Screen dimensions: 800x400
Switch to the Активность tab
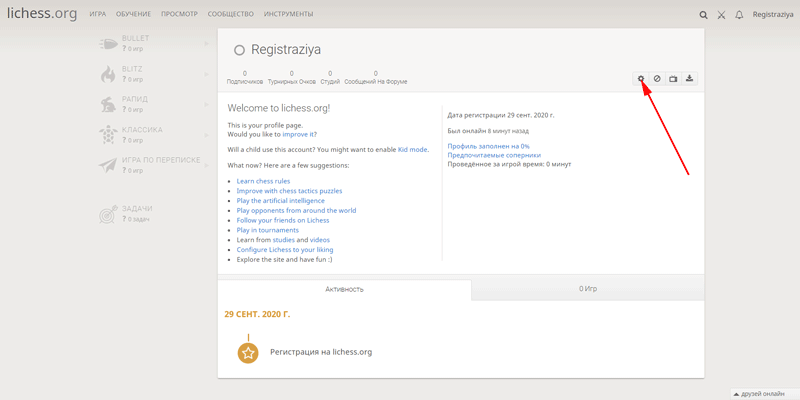coord(344,289)
